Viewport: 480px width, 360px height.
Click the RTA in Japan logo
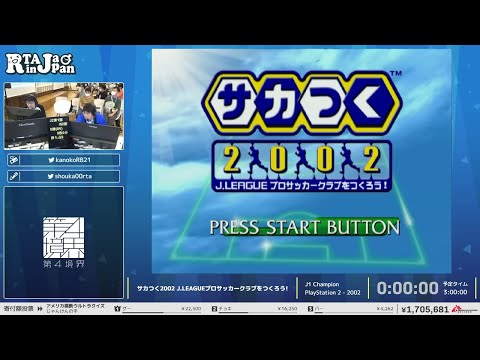[40, 63]
